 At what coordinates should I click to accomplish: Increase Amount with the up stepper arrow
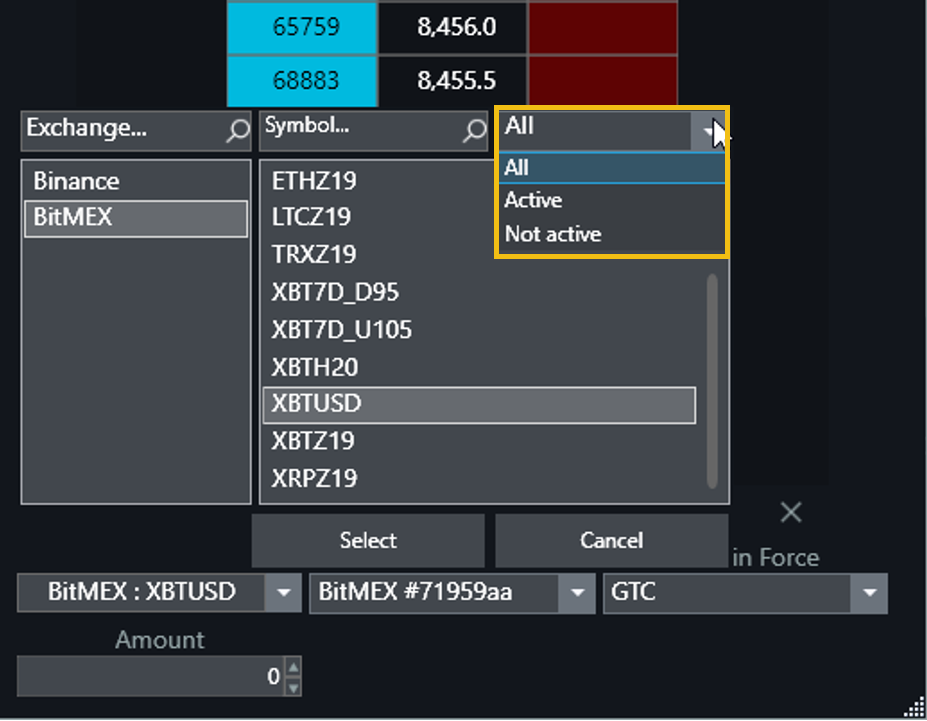pyautogui.click(x=293, y=667)
